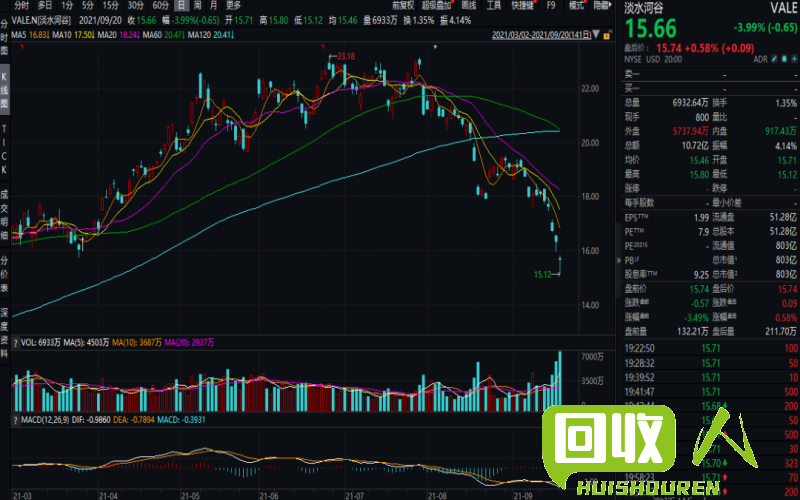Open the 模式 mode menu

pyautogui.click(x=576, y=5)
